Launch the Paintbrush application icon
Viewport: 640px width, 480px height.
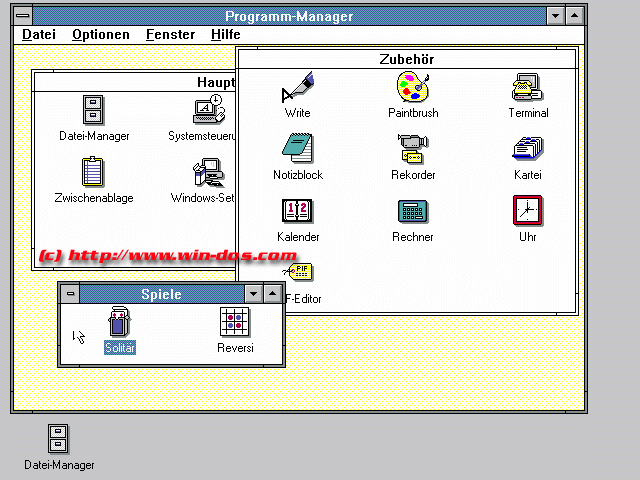click(413, 88)
